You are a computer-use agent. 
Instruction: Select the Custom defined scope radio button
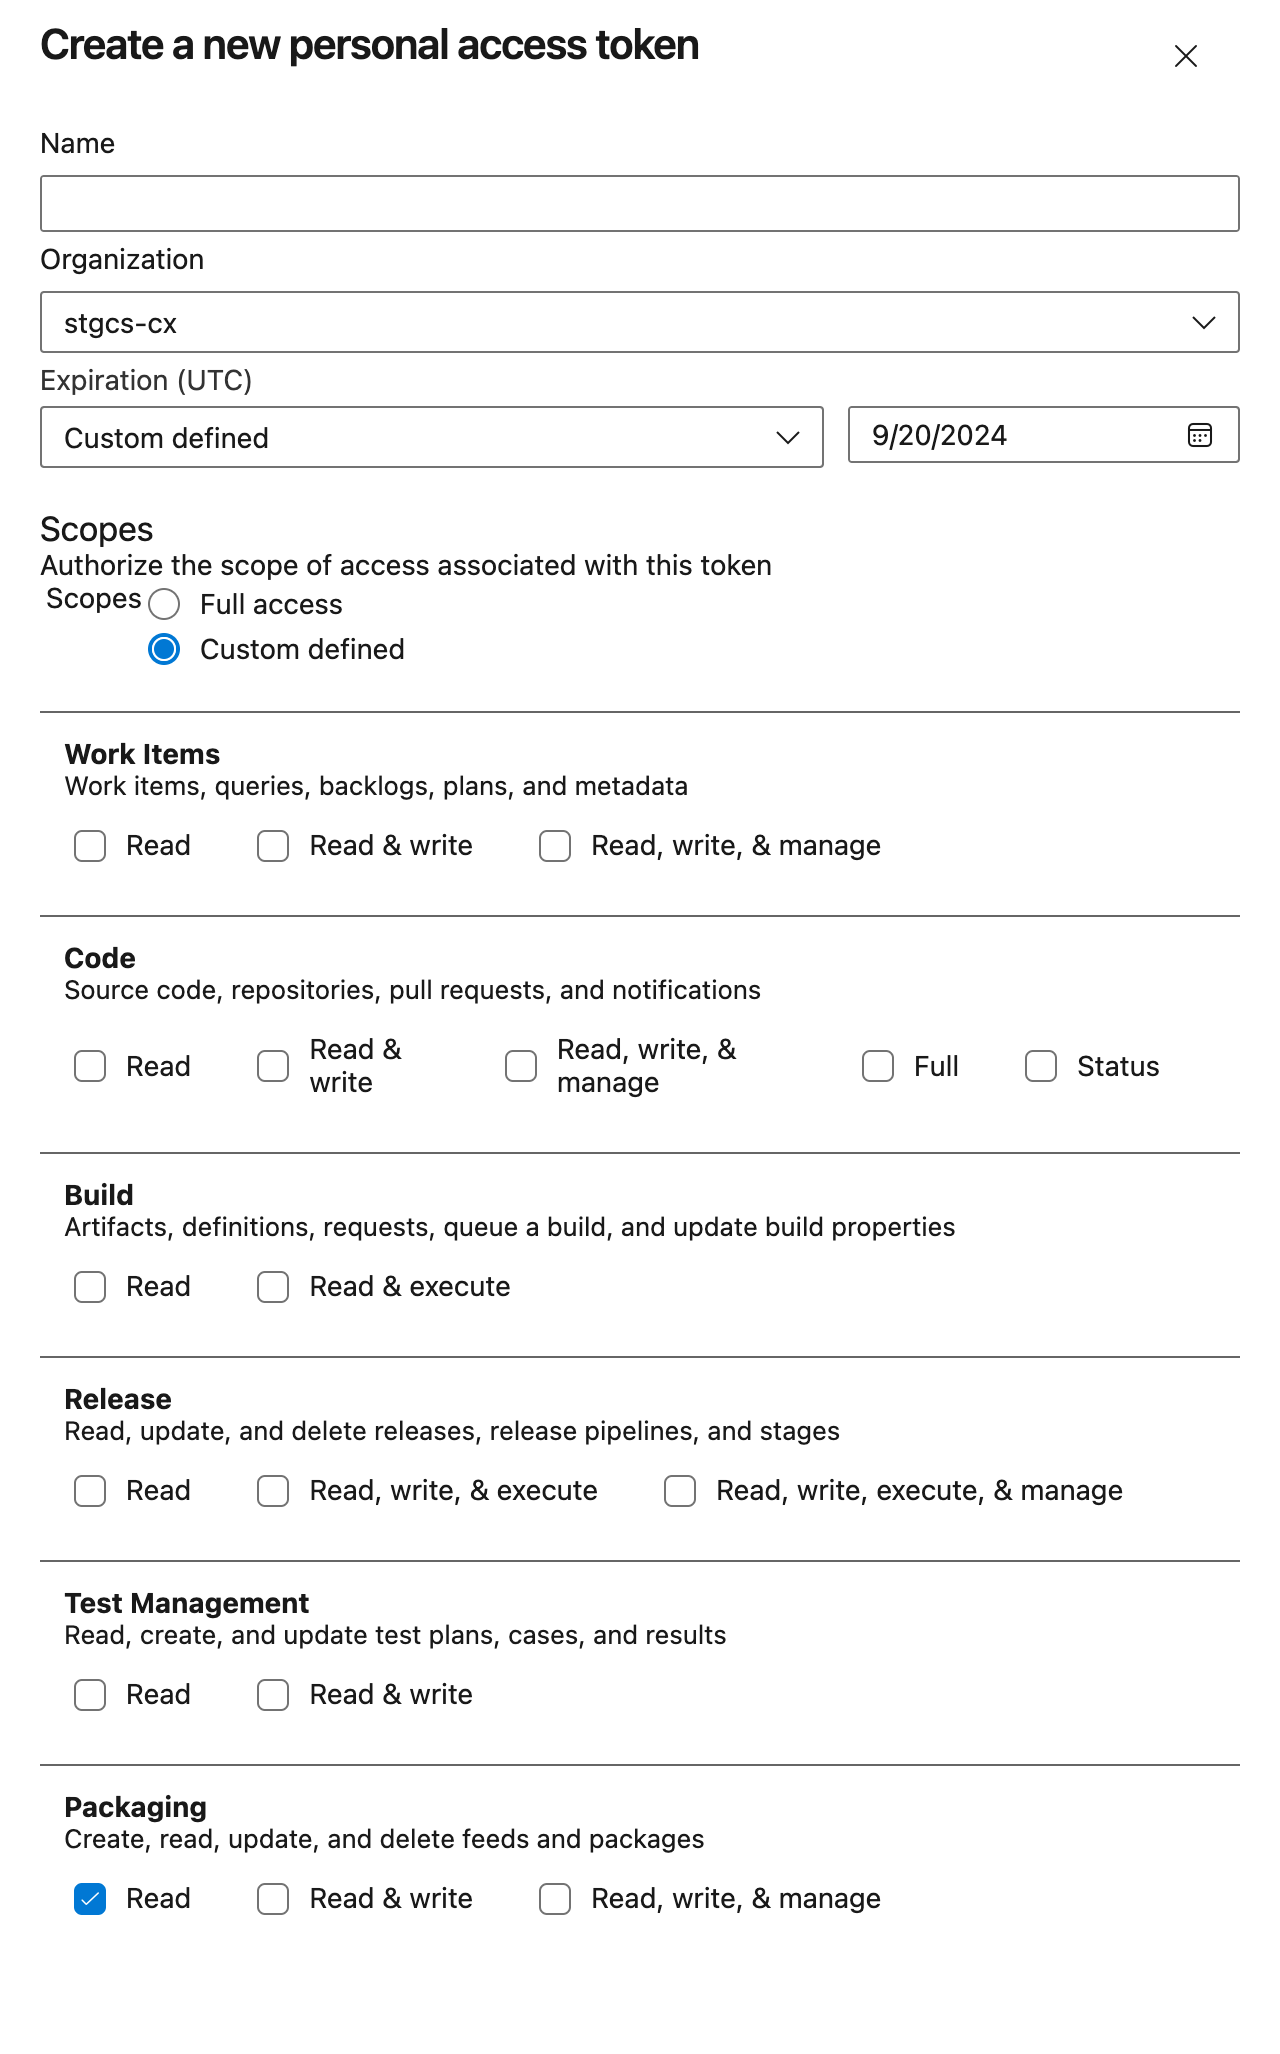tap(164, 650)
